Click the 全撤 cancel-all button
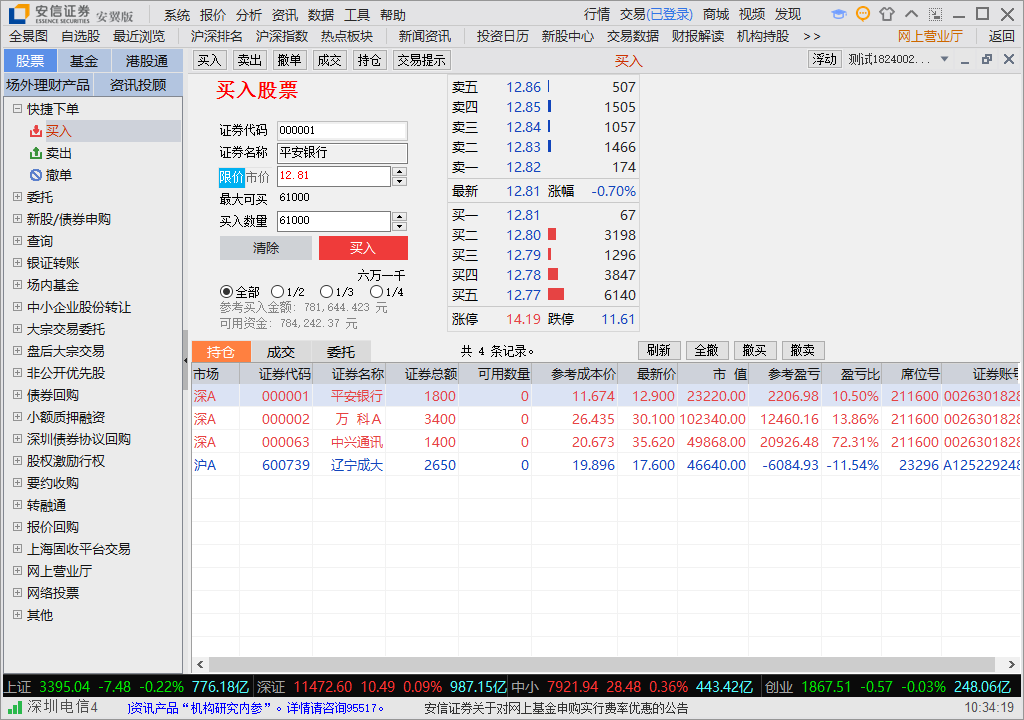 [707, 350]
